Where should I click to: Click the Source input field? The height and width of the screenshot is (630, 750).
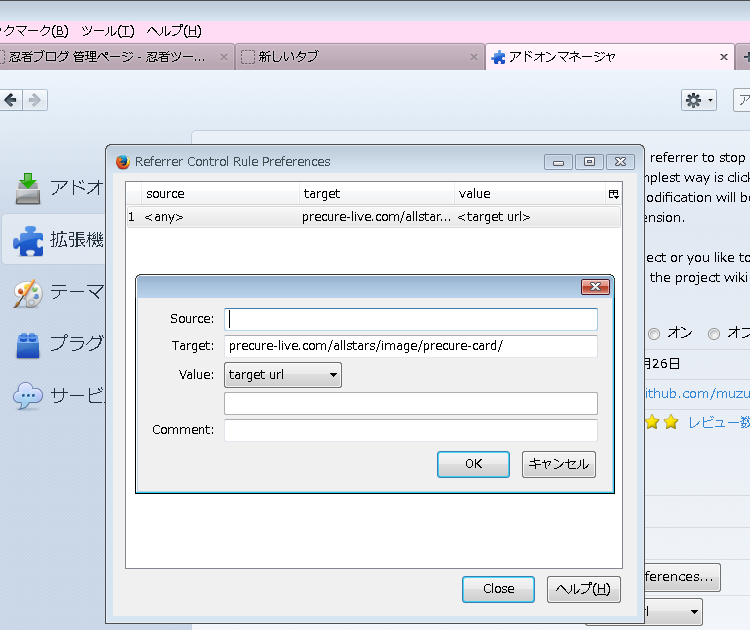(x=411, y=319)
